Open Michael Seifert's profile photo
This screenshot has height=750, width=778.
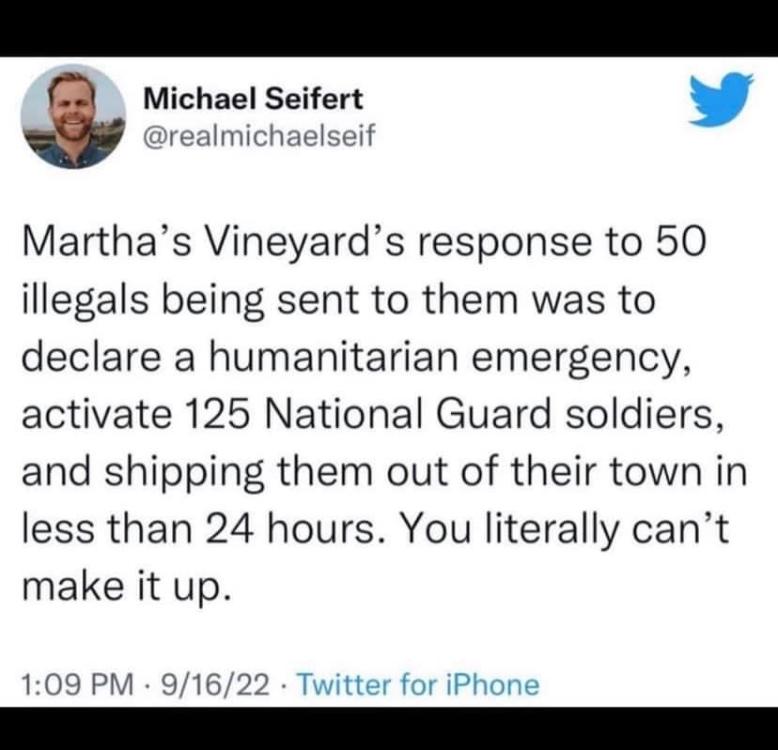tap(73, 117)
